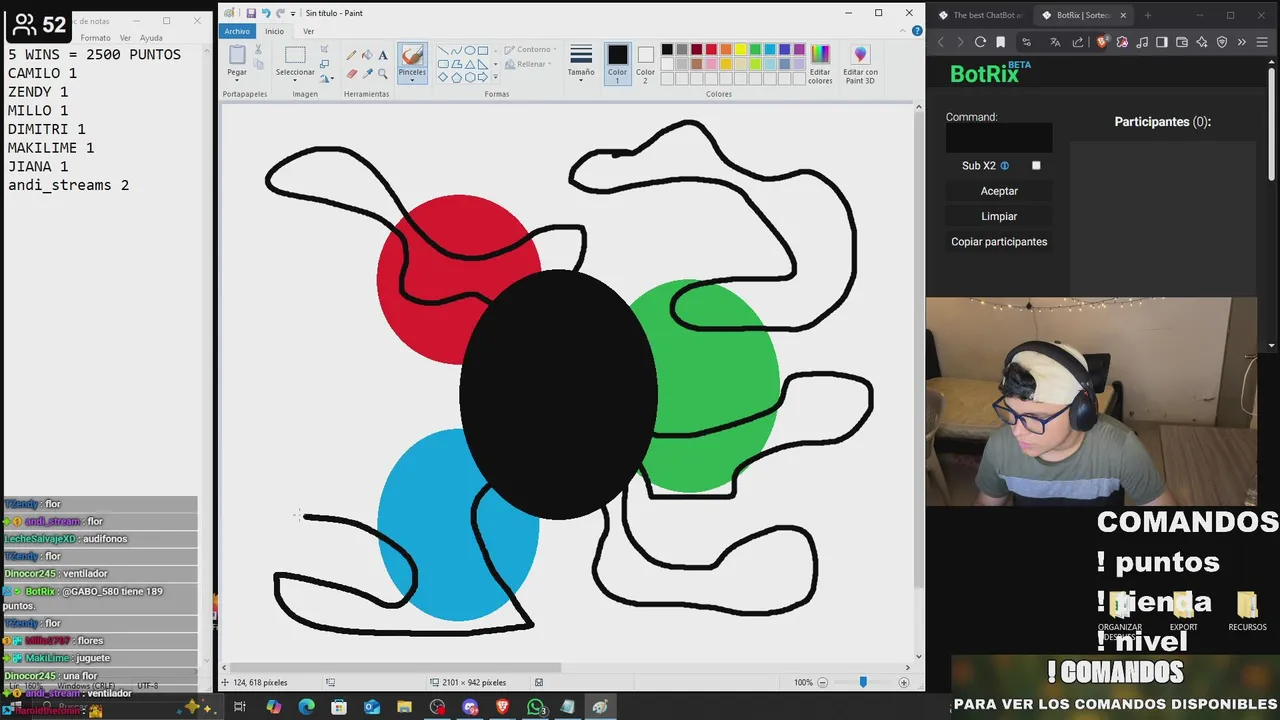Screen dimensions: 1280x720
Task: Click the Sub X2 info icon
Action: [x=1005, y=166]
